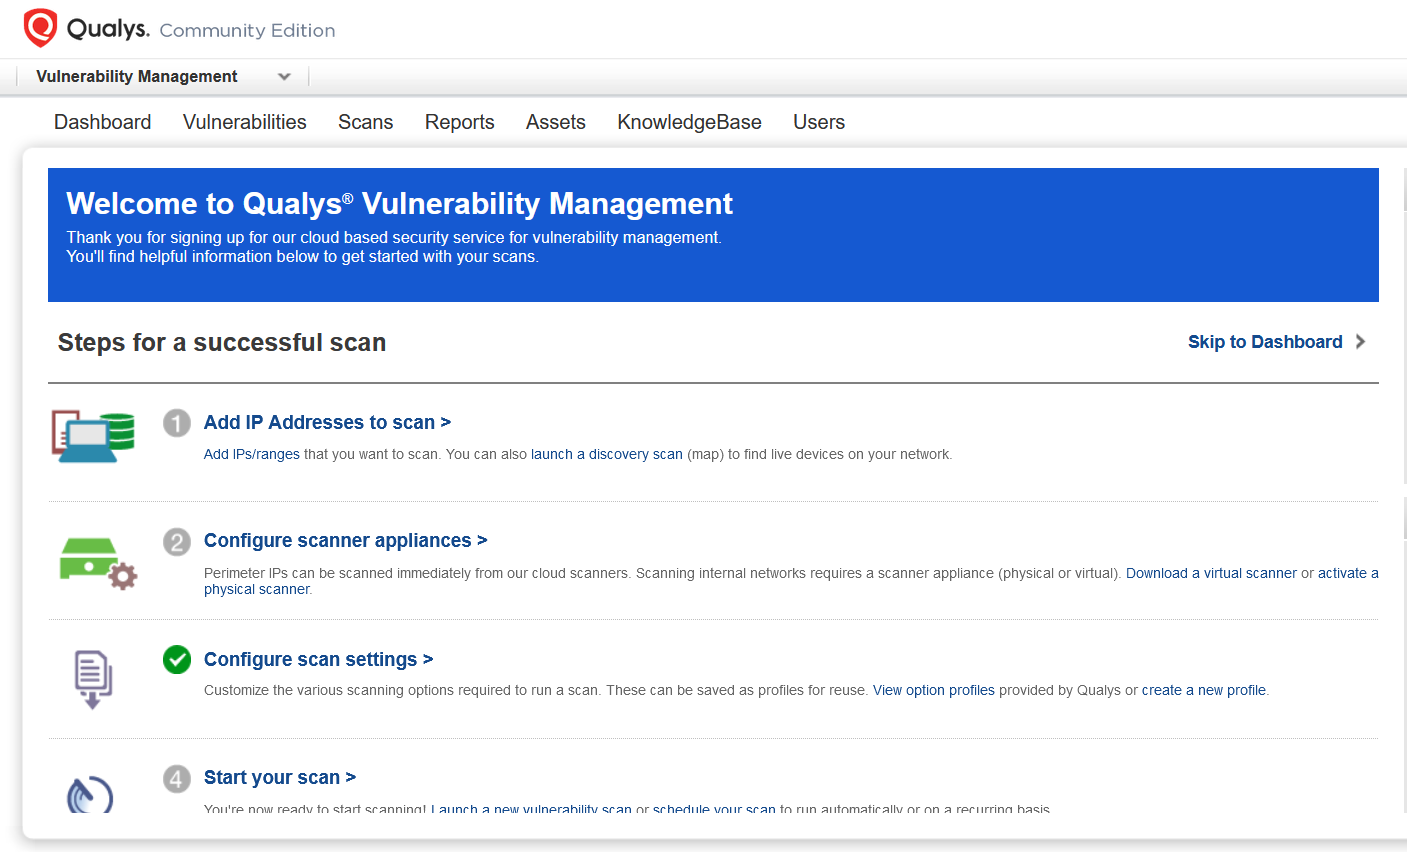The width and height of the screenshot is (1407, 852).
Task: Click the Steps for a successful scan heading
Action: pyautogui.click(x=222, y=343)
